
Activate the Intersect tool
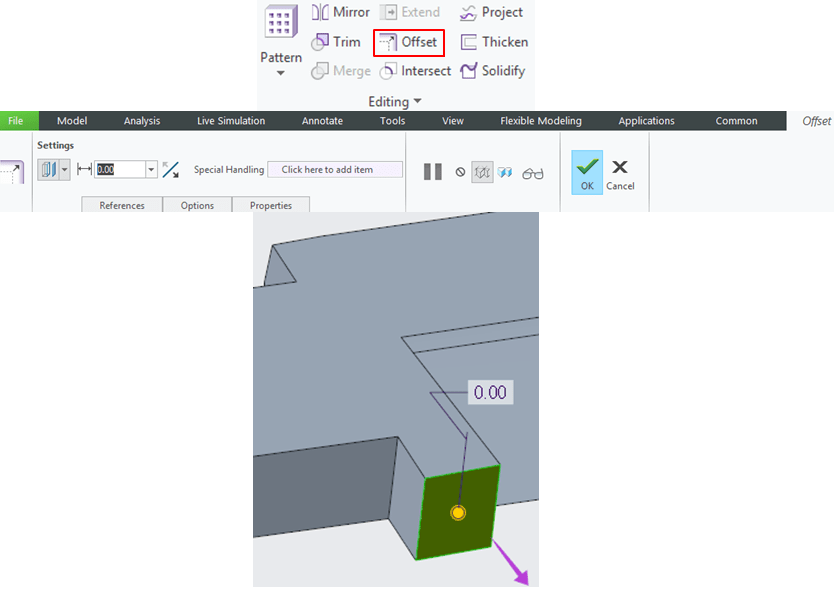pos(415,71)
